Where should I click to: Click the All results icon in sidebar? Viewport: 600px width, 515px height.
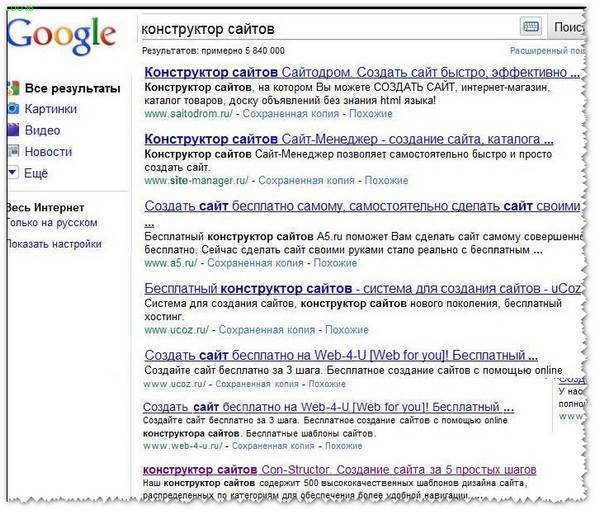pyautogui.click(x=13, y=88)
